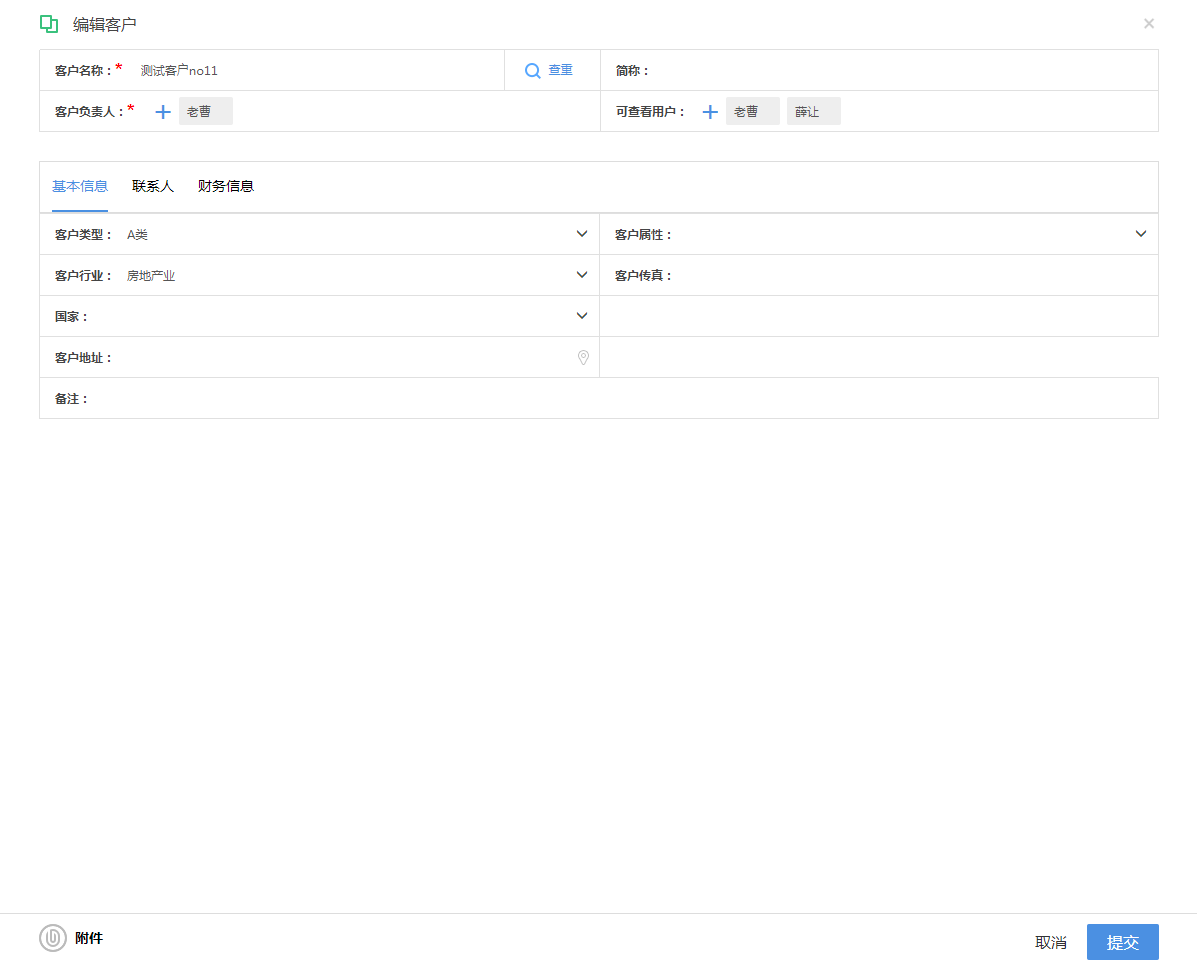Click the A类 value in 客户类型

pyautogui.click(x=137, y=235)
